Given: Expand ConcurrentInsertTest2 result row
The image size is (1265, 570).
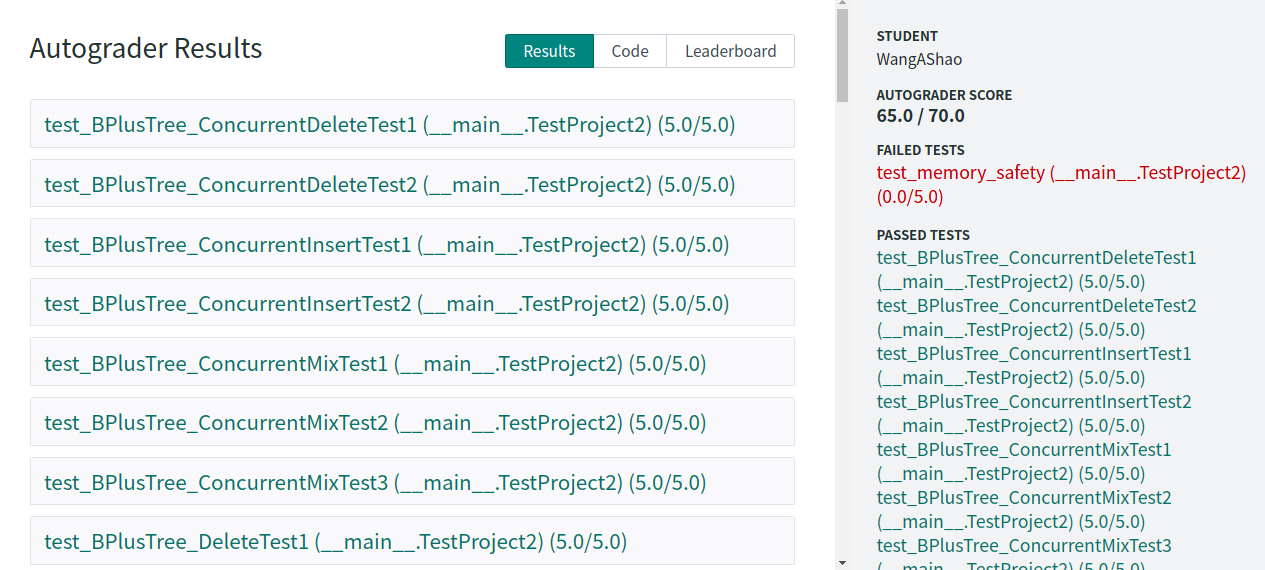Looking at the screenshot, I should click(x=387, y=304).
